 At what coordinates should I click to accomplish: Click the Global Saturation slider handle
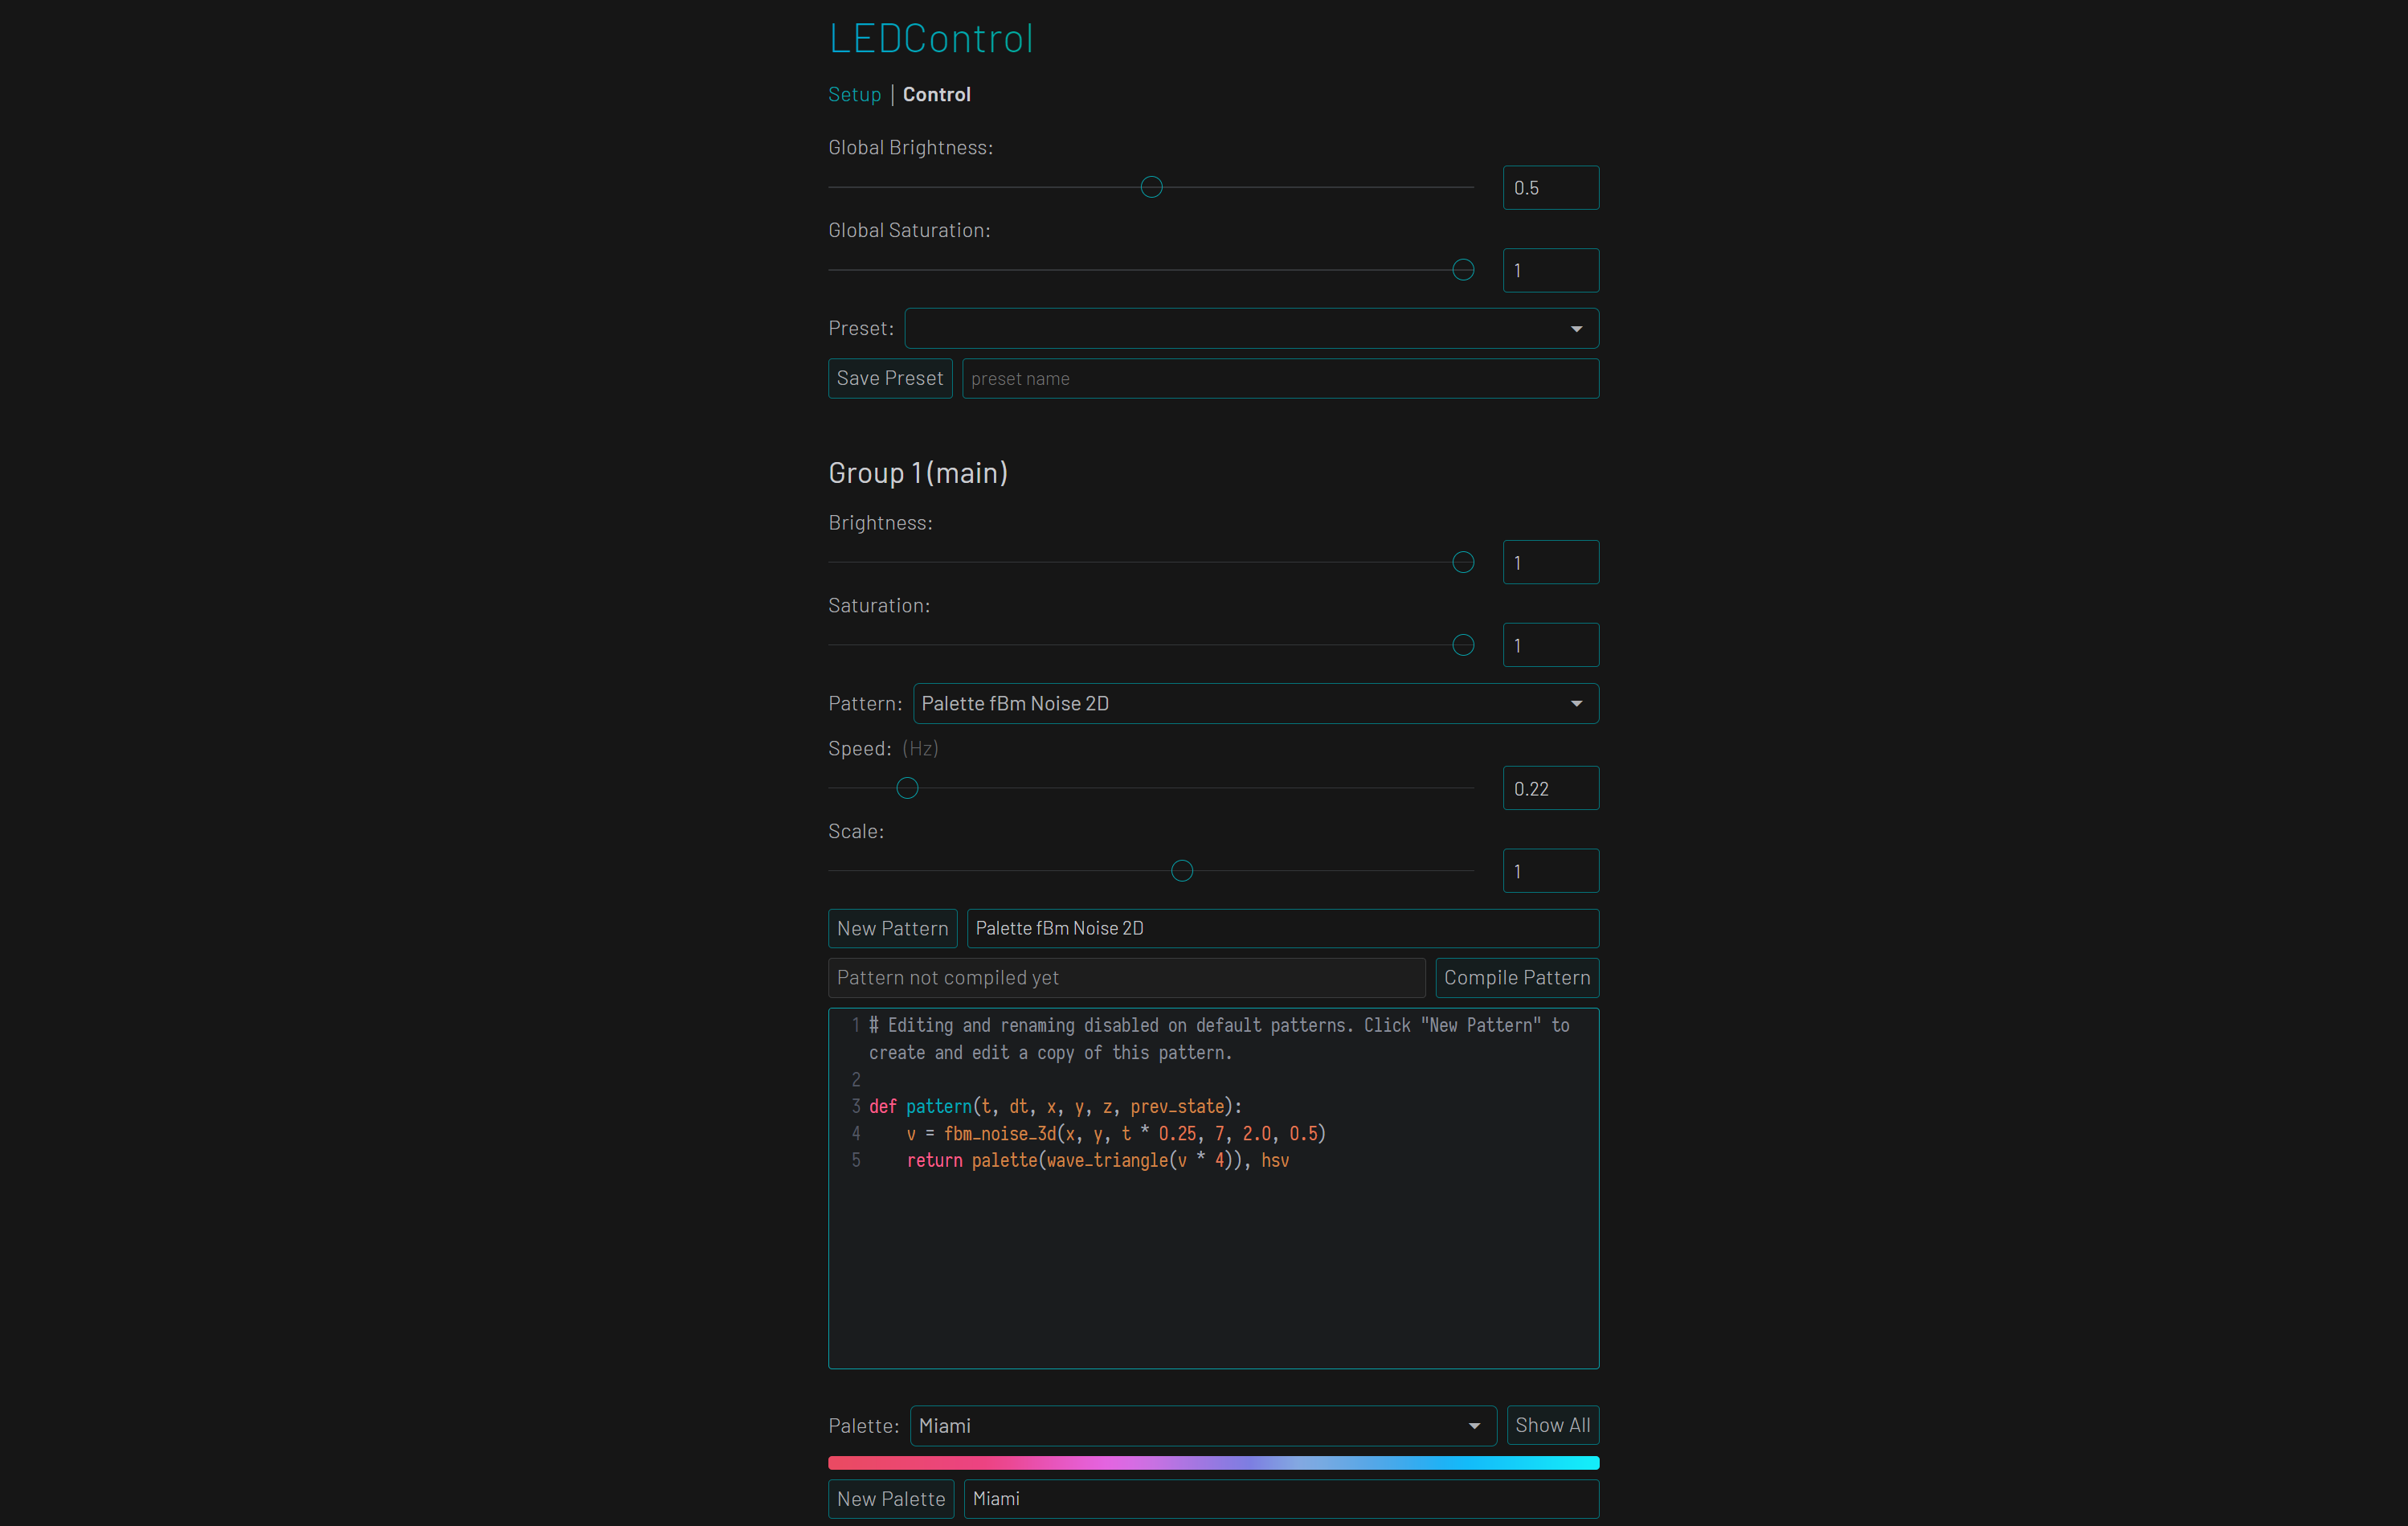coord(1462,270)
